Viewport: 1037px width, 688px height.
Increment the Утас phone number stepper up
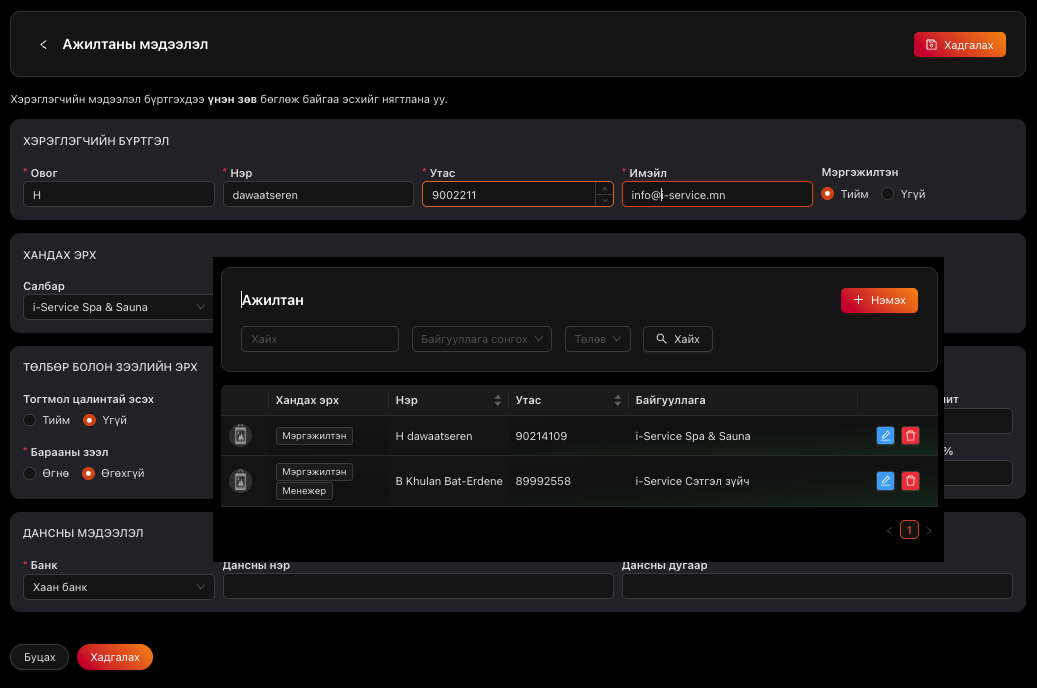click(x=603, y=188)
